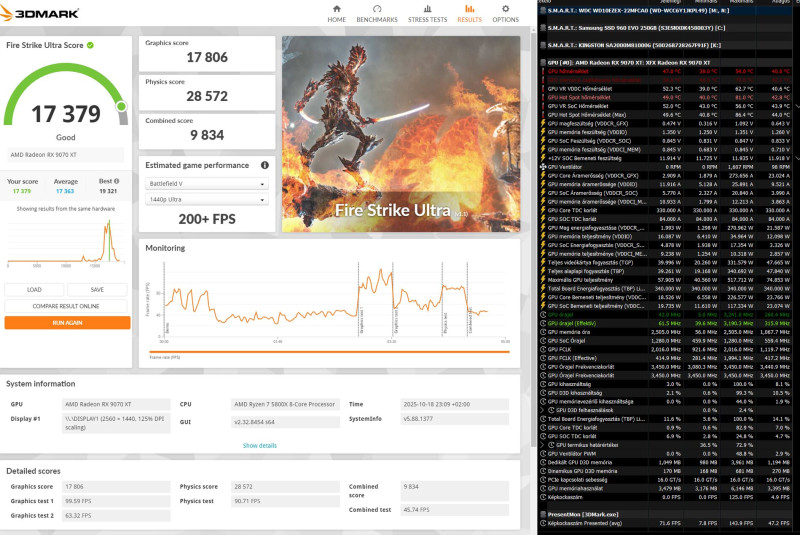Click the 3DMark results vertical scrollbar
This screenshot has width=800, height=535.
(533, 240)
